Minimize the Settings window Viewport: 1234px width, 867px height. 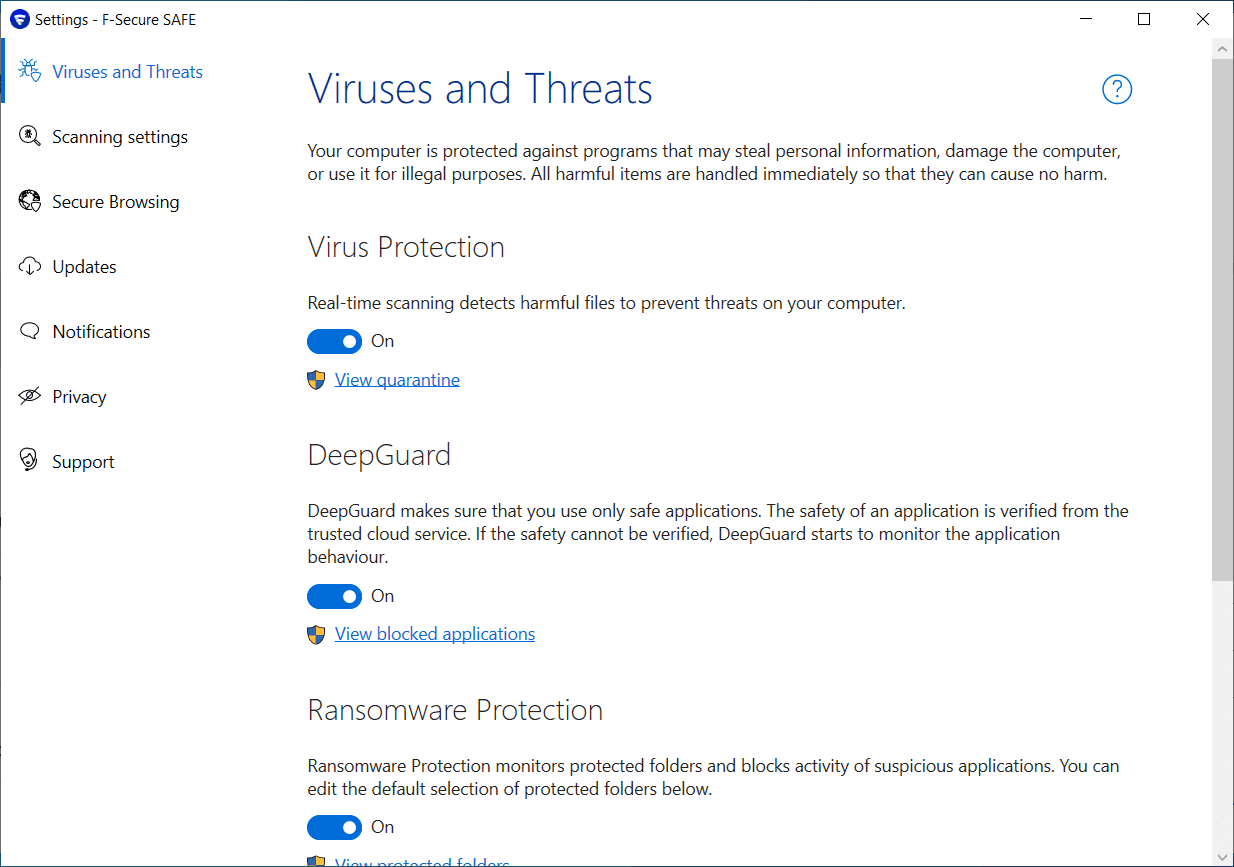(1085, 19)
